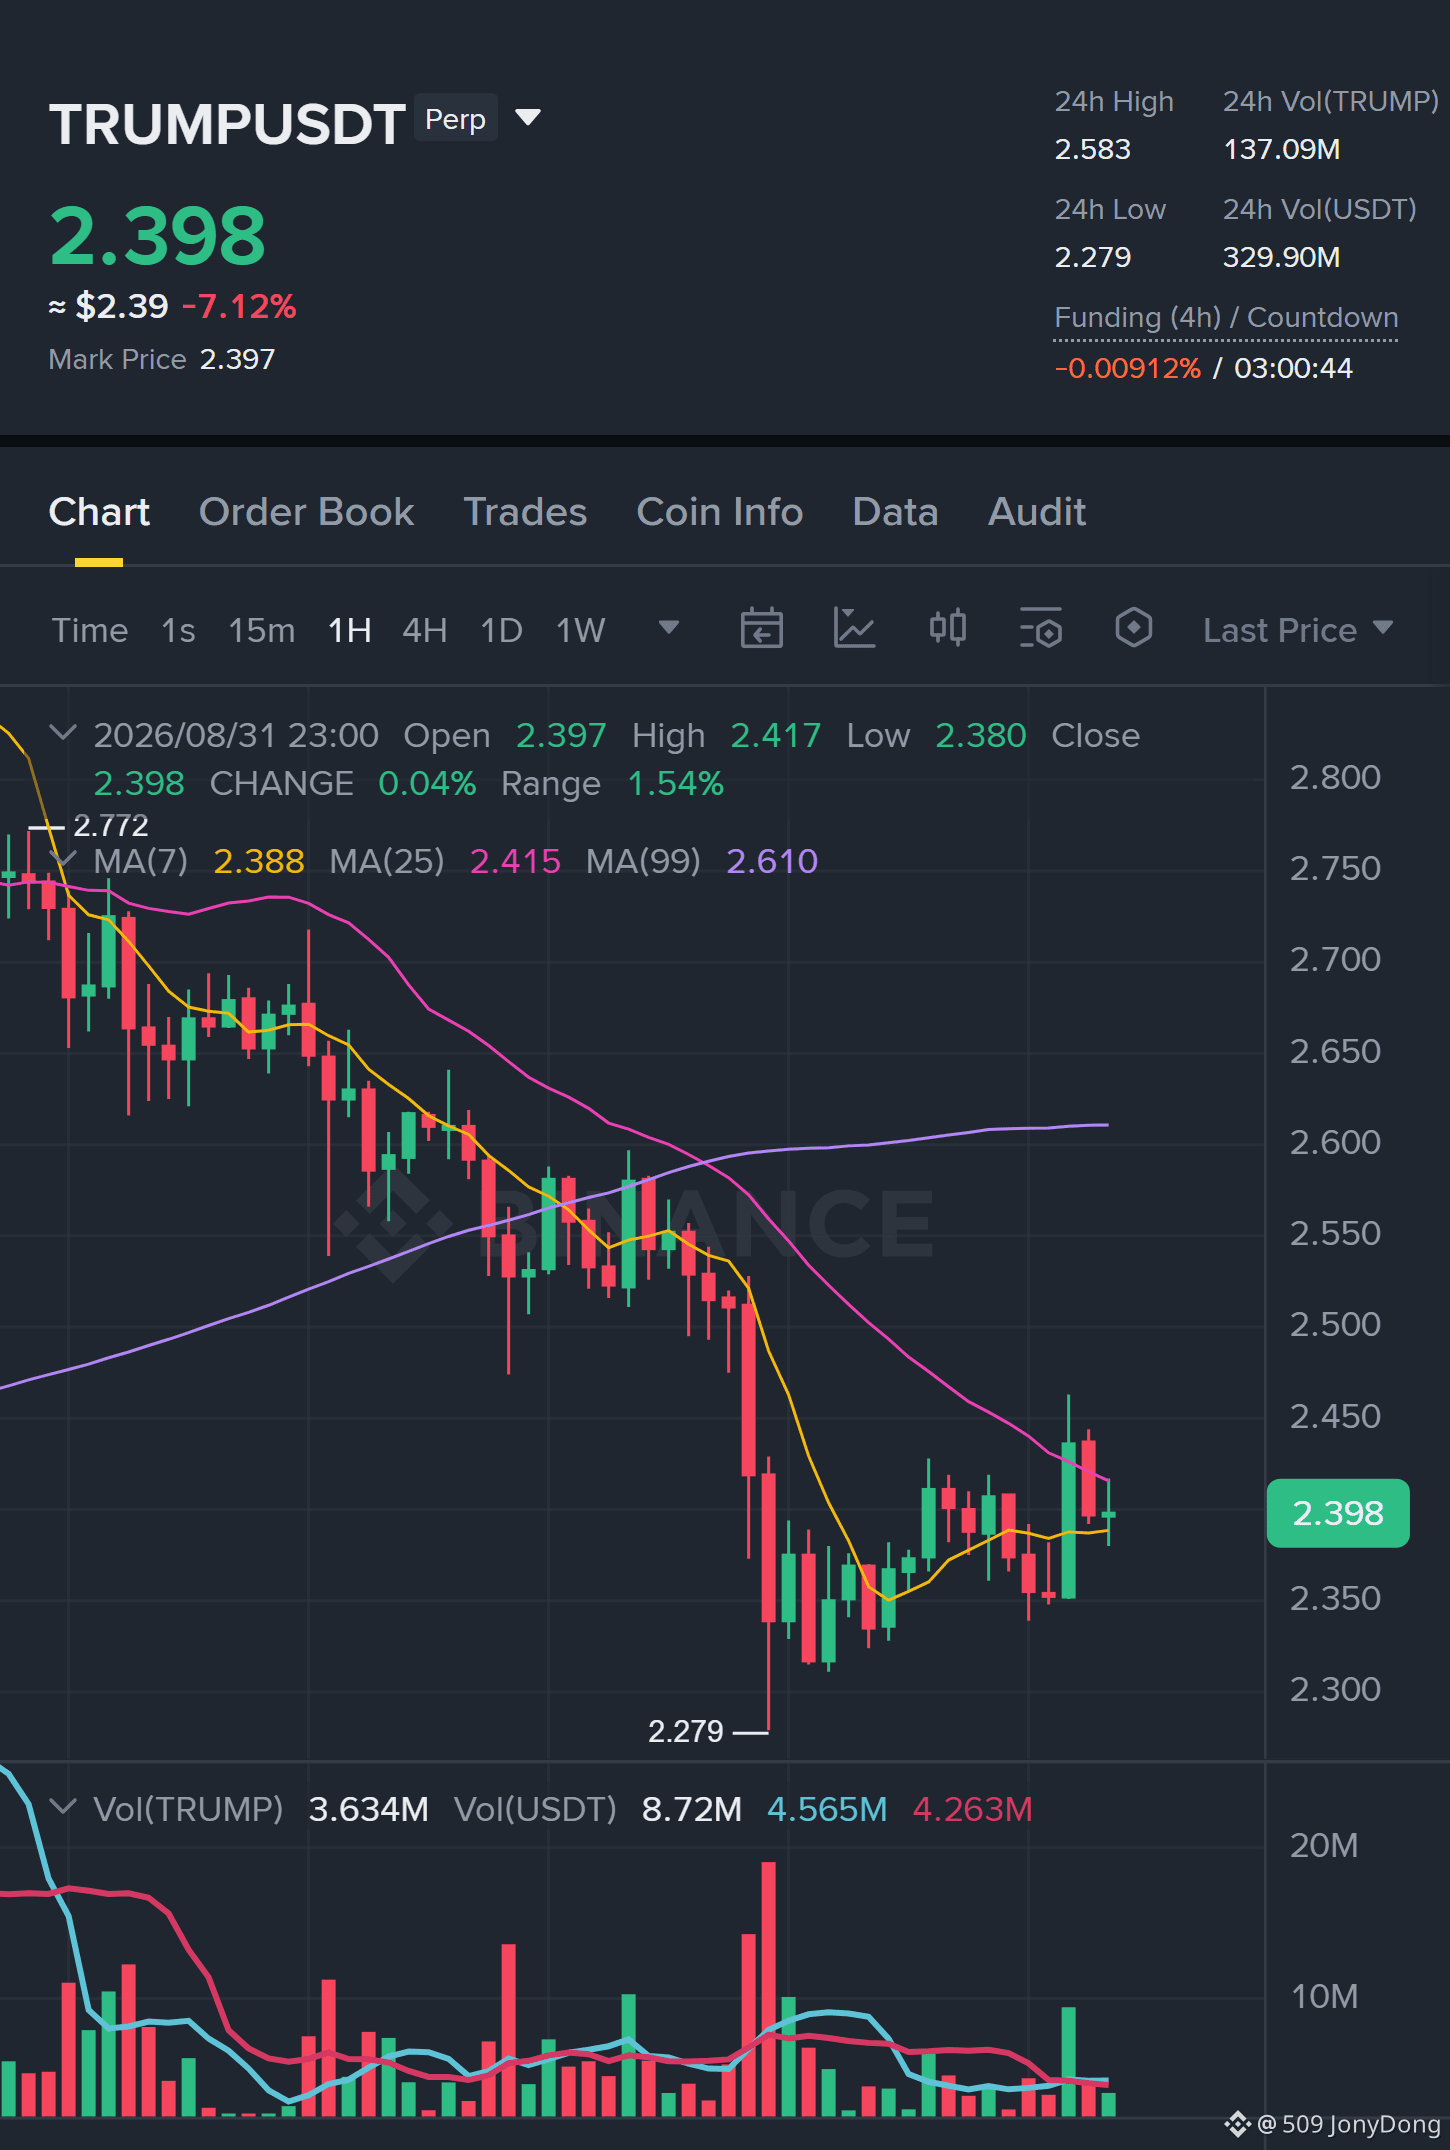The image size is (1450, 2150).
Task: Select the 1D time interval
Action: point(501,630)
